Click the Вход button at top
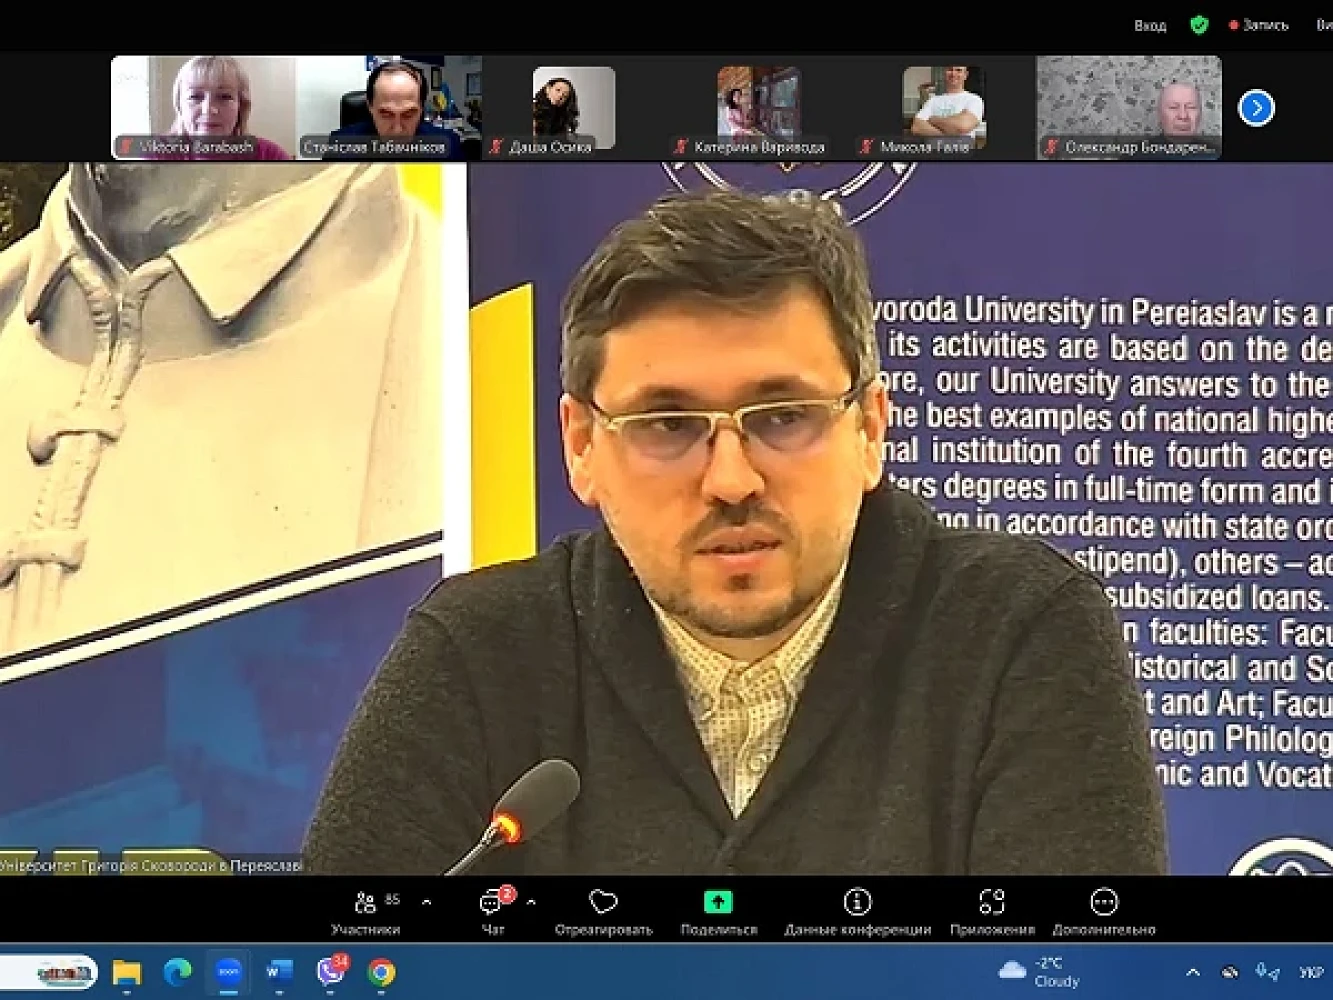This screenshot has width=1333, height=1000. click(x=1150, y=25)
